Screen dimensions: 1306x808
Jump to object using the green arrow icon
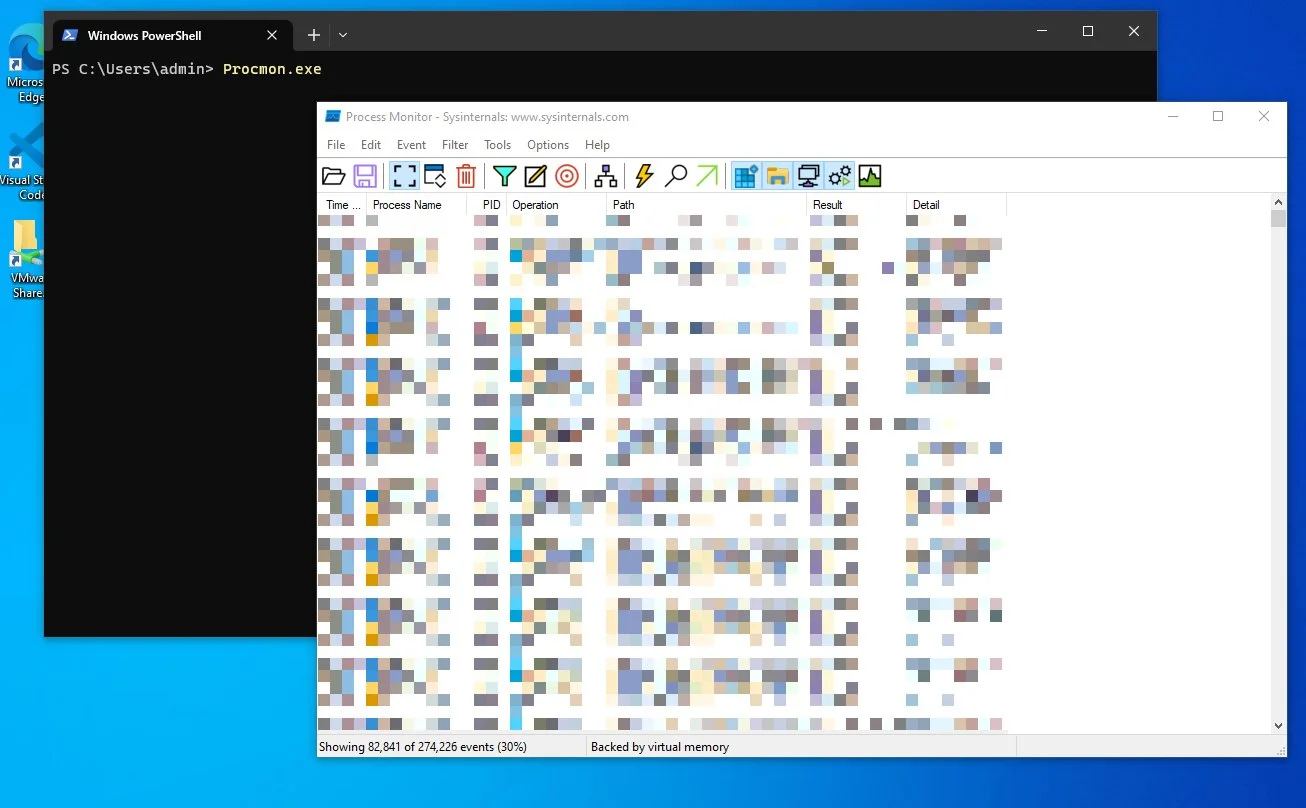click(708, 175)
